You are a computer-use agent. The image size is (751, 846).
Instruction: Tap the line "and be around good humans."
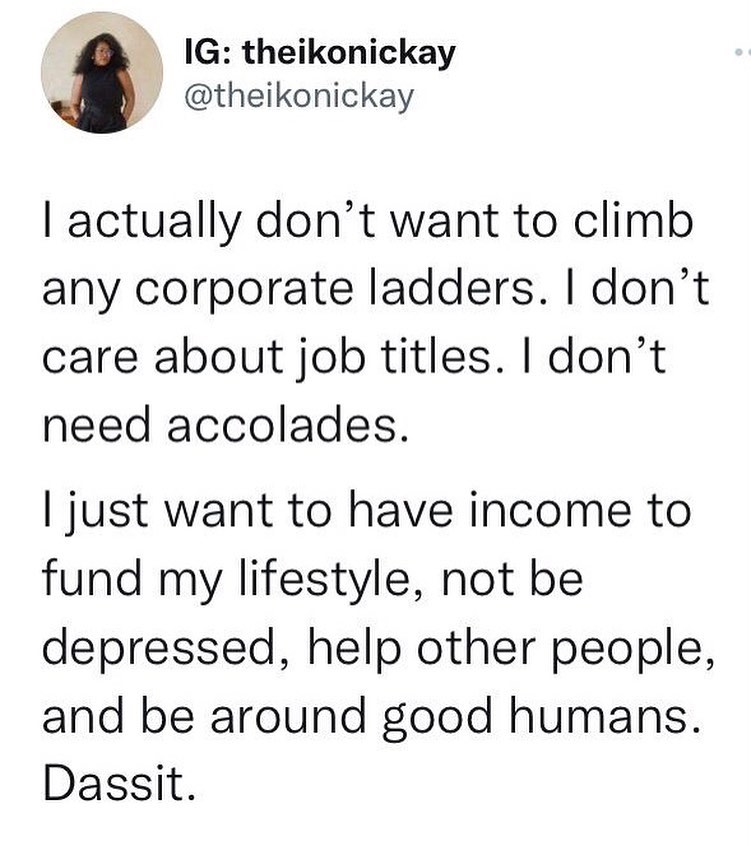(367, 716)
